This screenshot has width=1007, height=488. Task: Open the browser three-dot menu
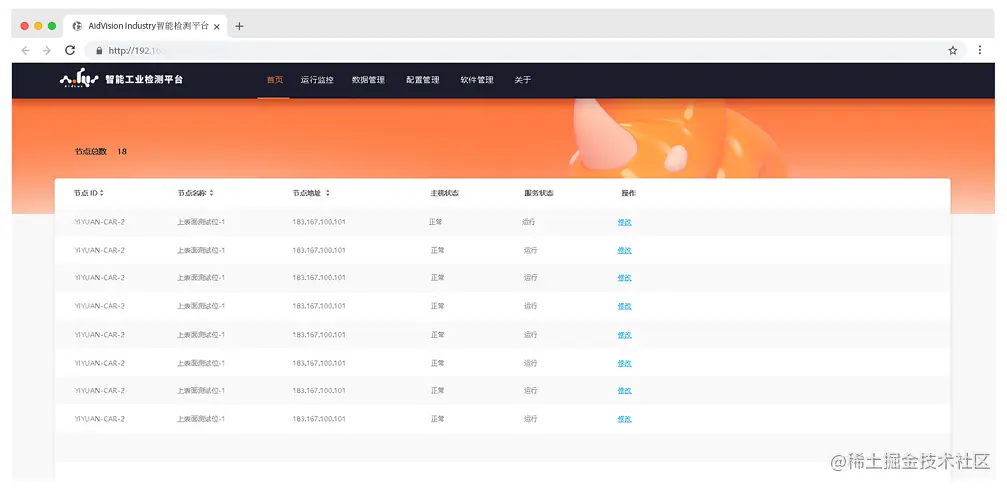(x=980, y=50)
